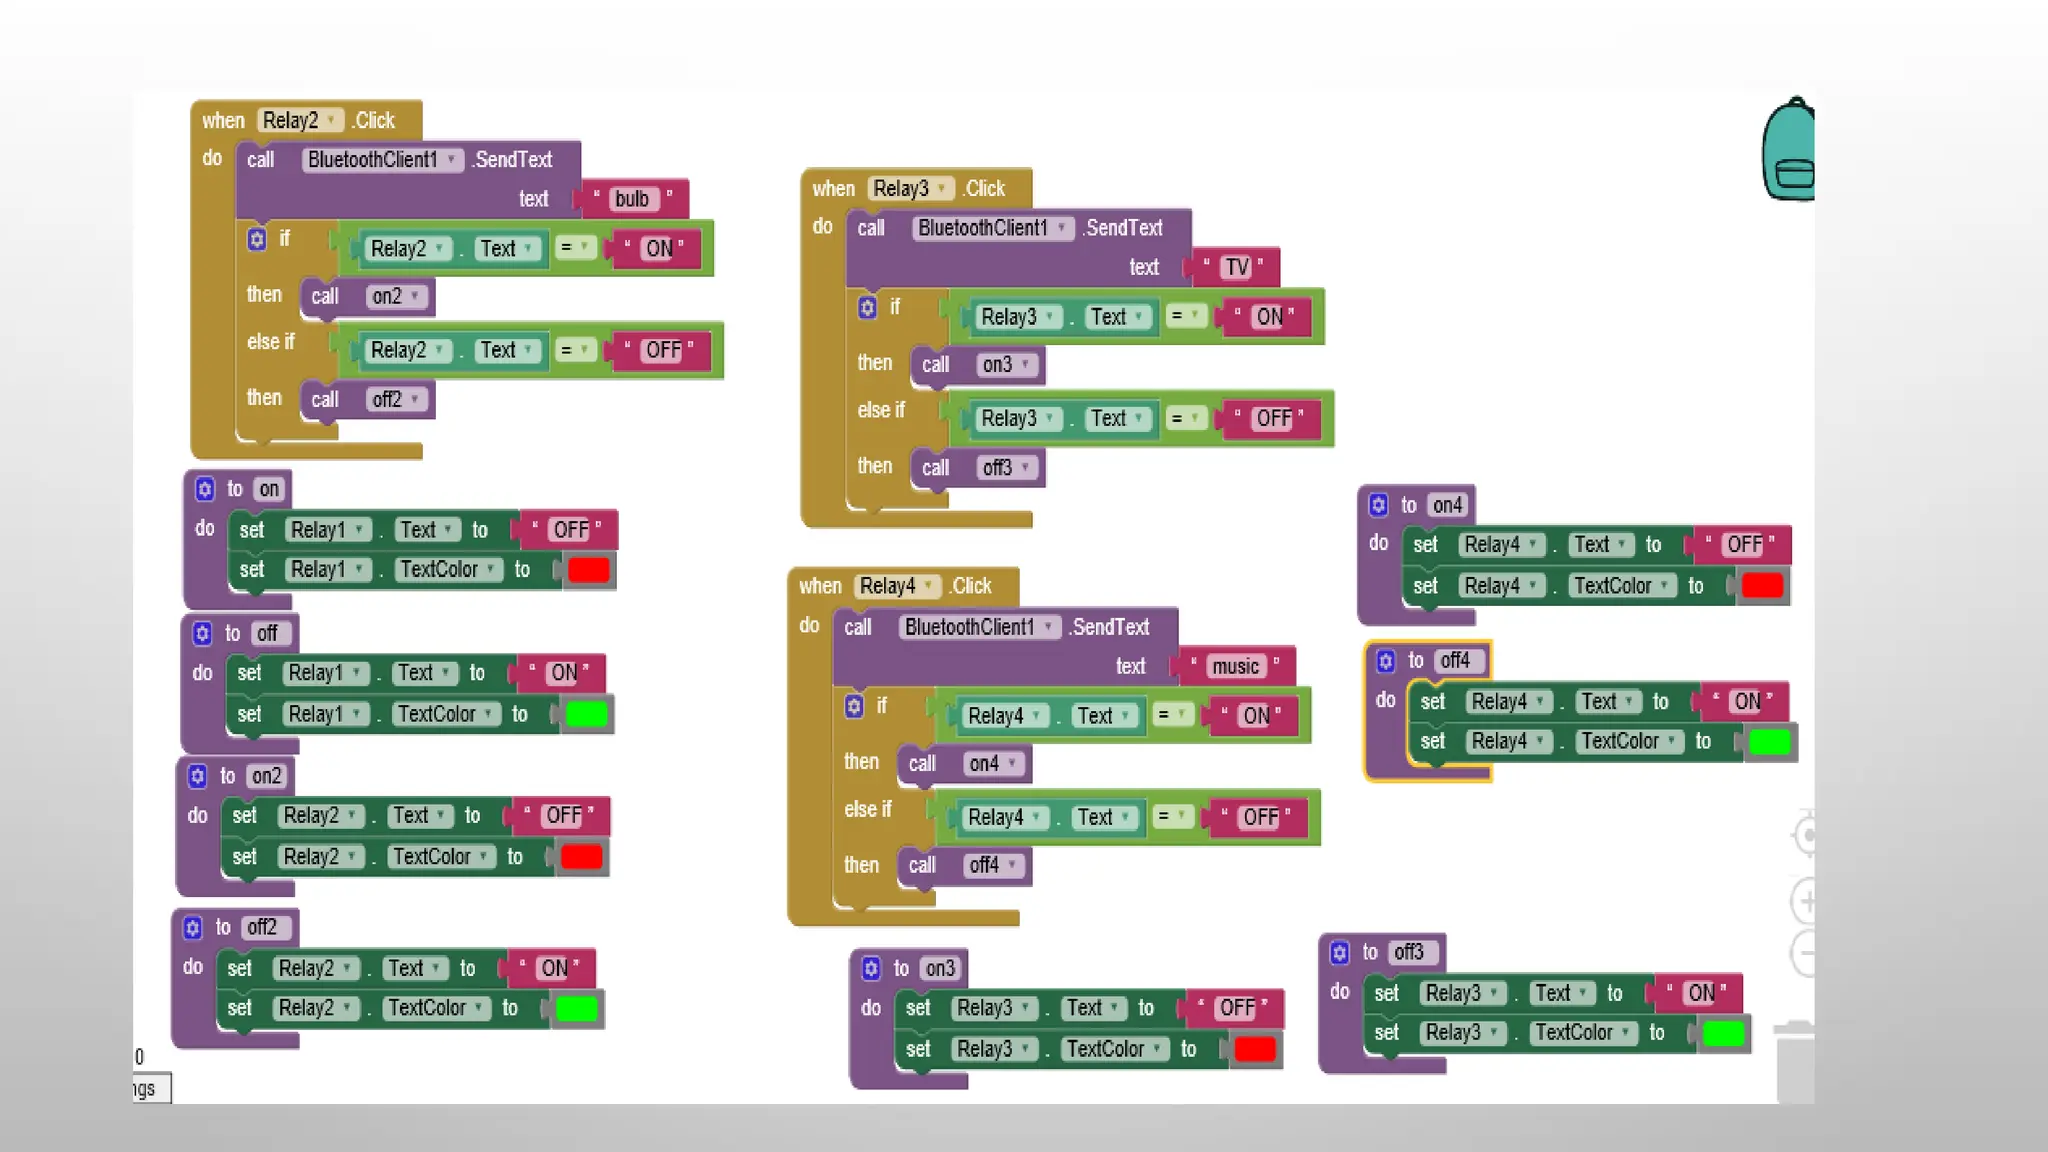The image size is (2048, 1152).
Task: Click red color block in 'to on' procedure
Action: [x=588, y=570]
